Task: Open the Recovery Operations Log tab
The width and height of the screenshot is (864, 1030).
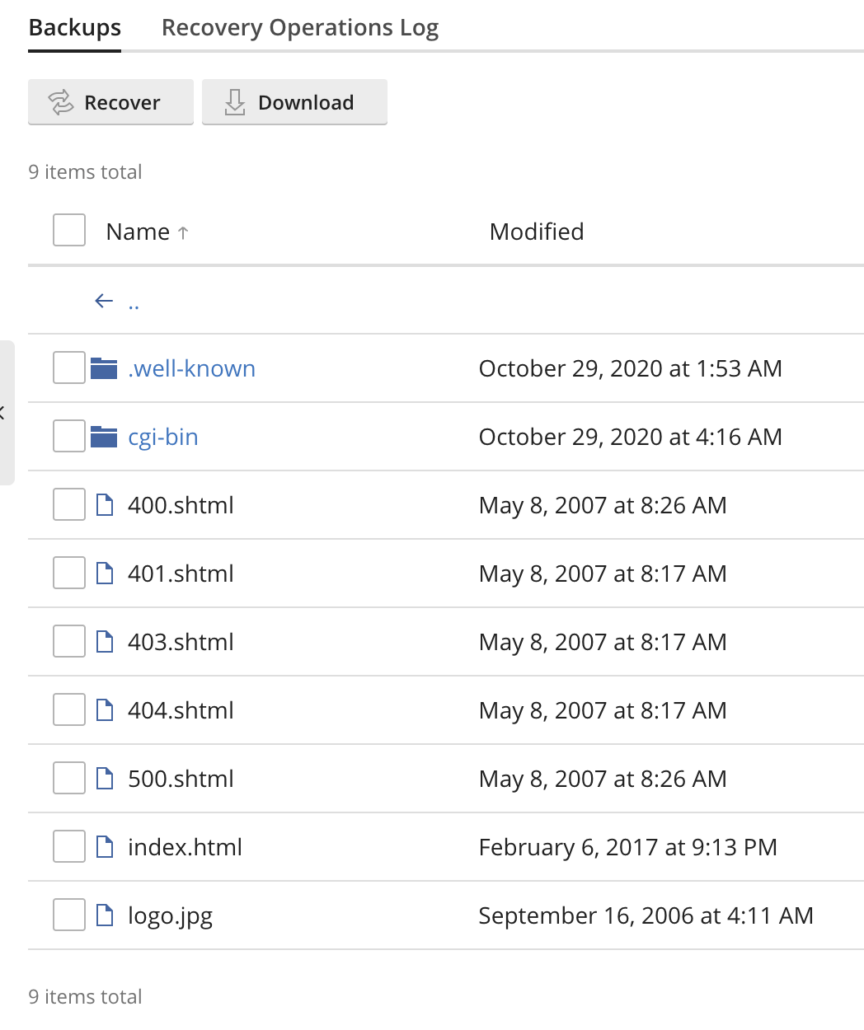Action: (x=300, y=28)
